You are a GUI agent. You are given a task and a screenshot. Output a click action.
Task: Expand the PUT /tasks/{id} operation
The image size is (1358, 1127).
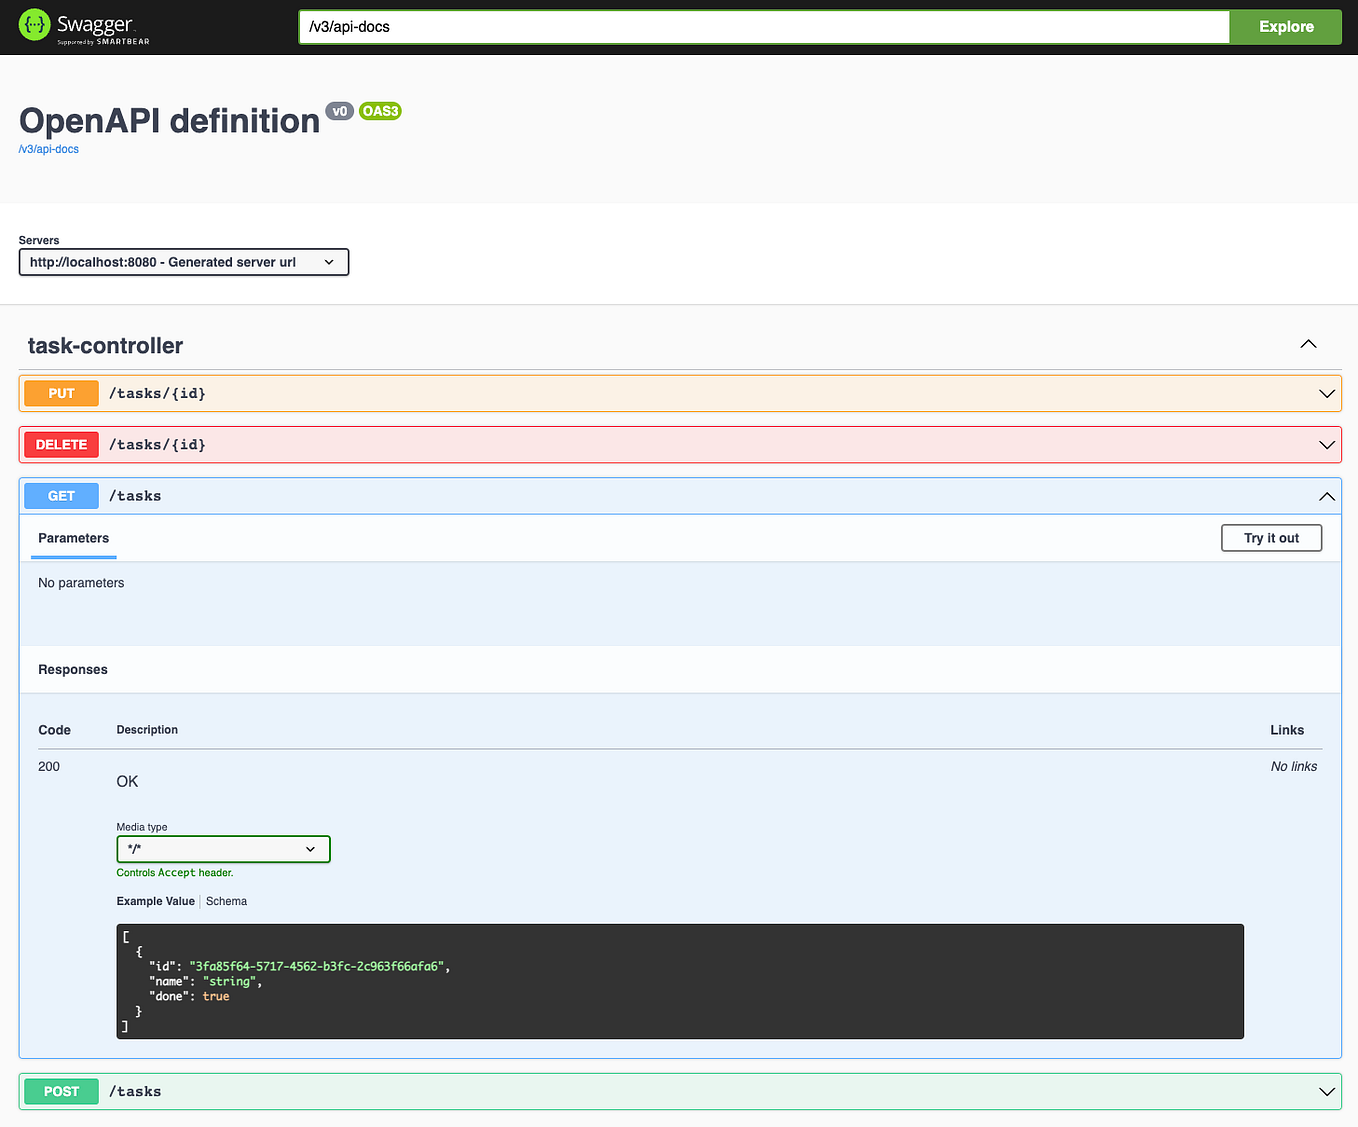click(1326, 393)
